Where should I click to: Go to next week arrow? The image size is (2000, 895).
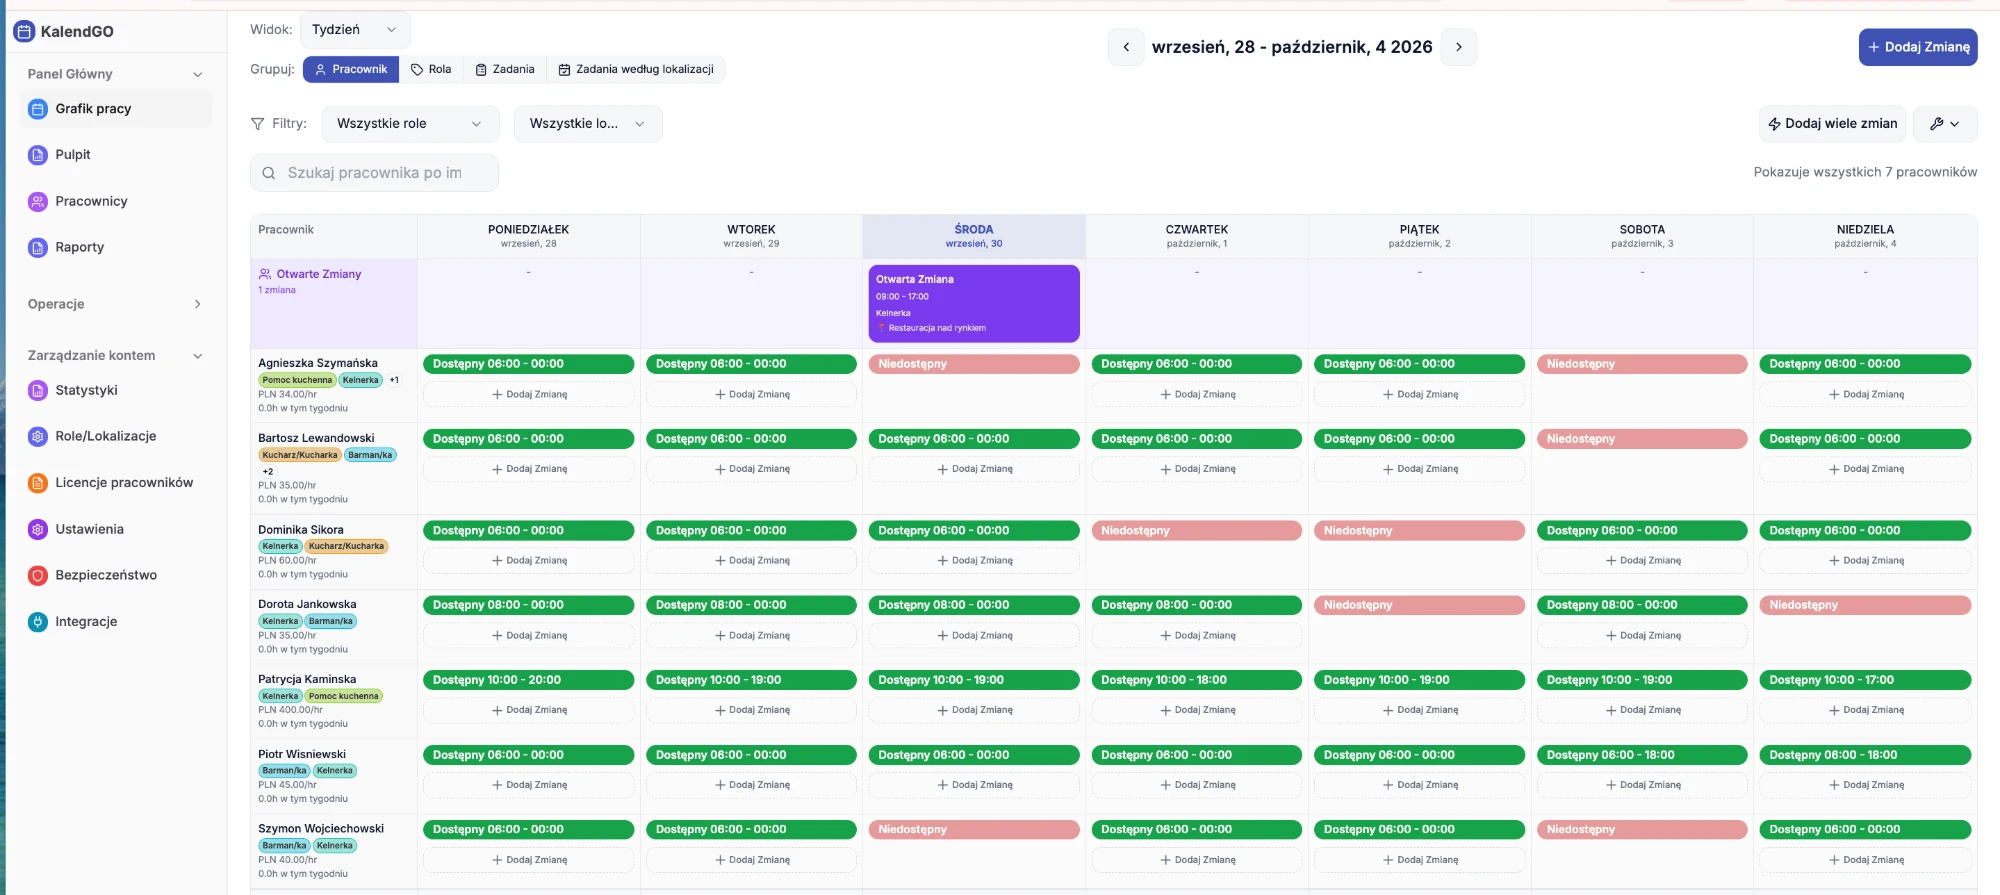(x=1459, y=47)
